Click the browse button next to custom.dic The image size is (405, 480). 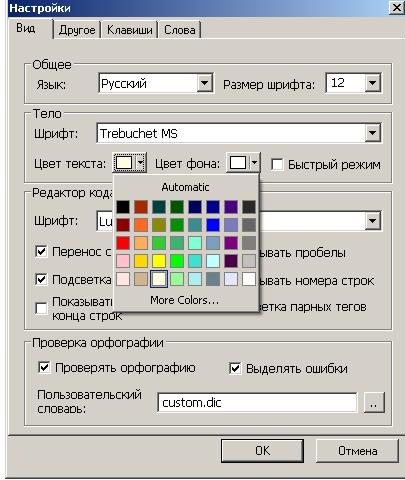click(x=374, y=403)
